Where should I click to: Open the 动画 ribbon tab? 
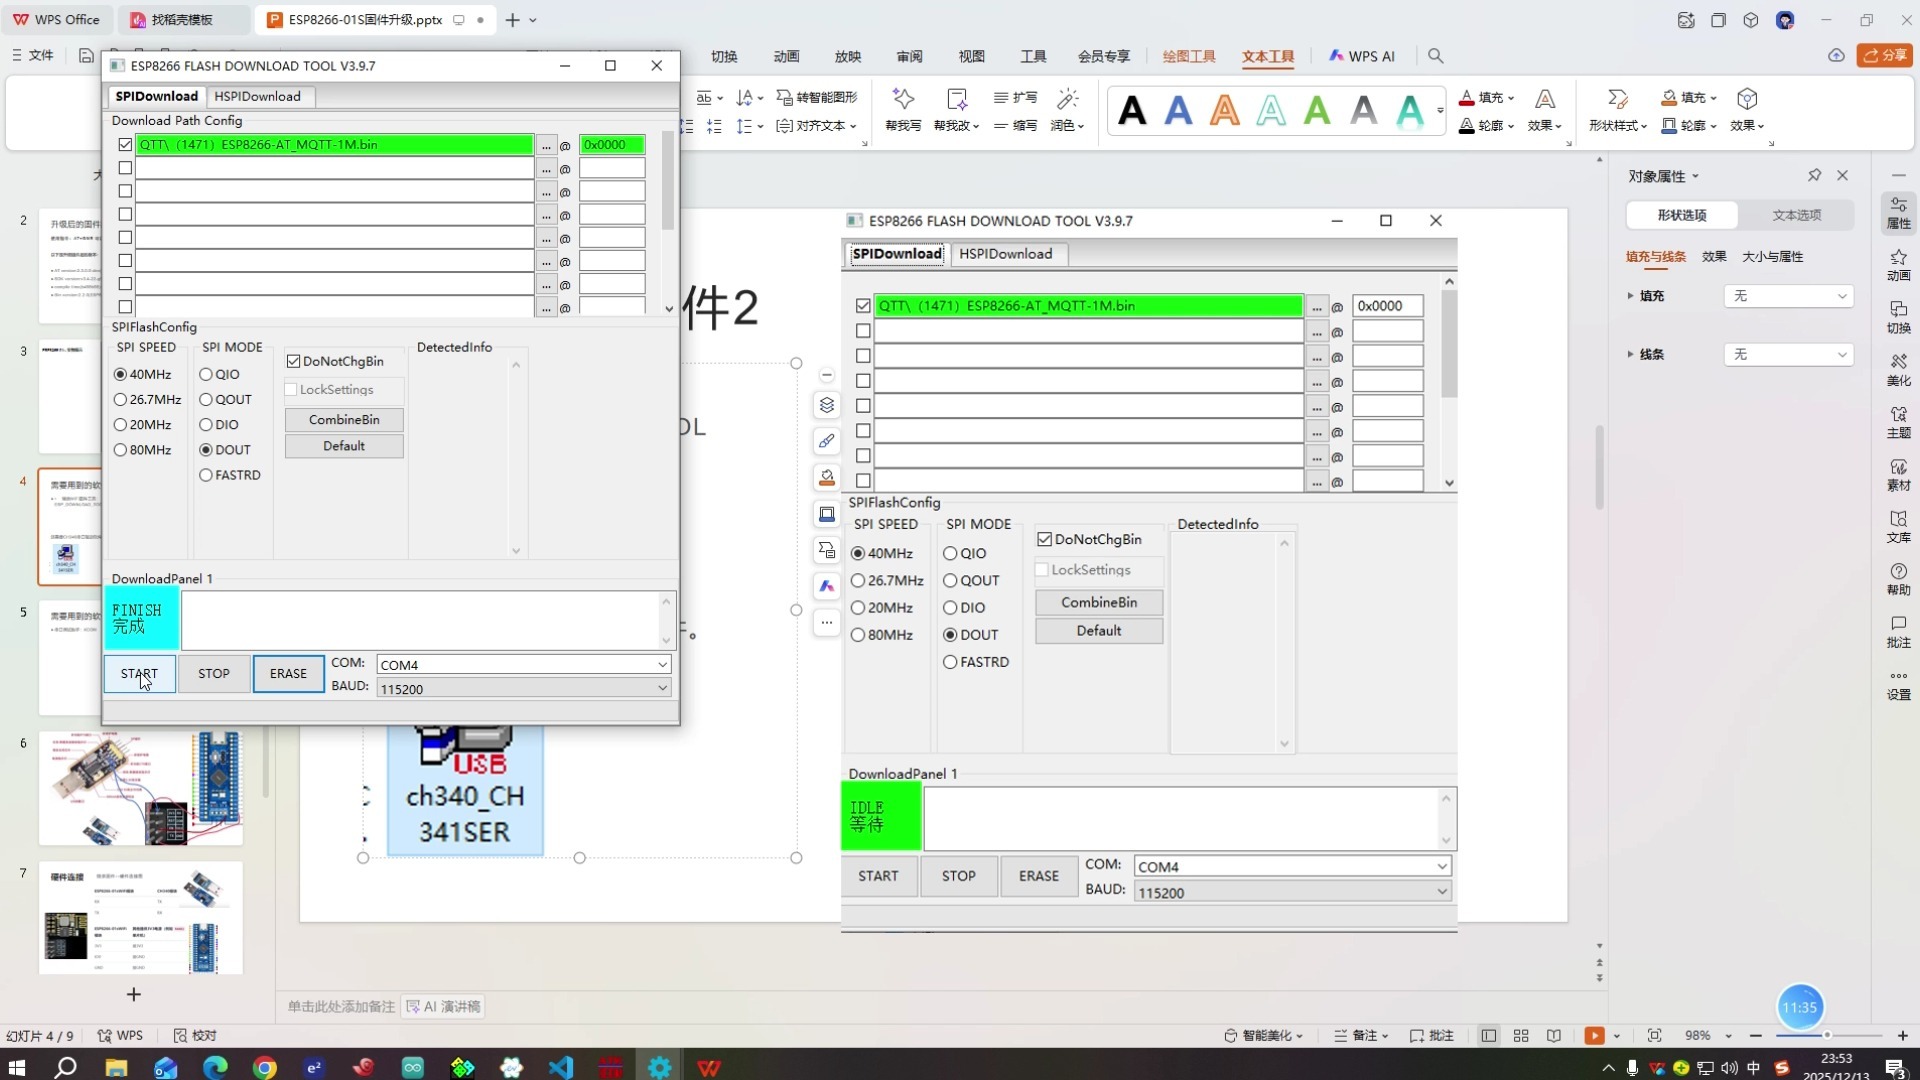(786, 56)
